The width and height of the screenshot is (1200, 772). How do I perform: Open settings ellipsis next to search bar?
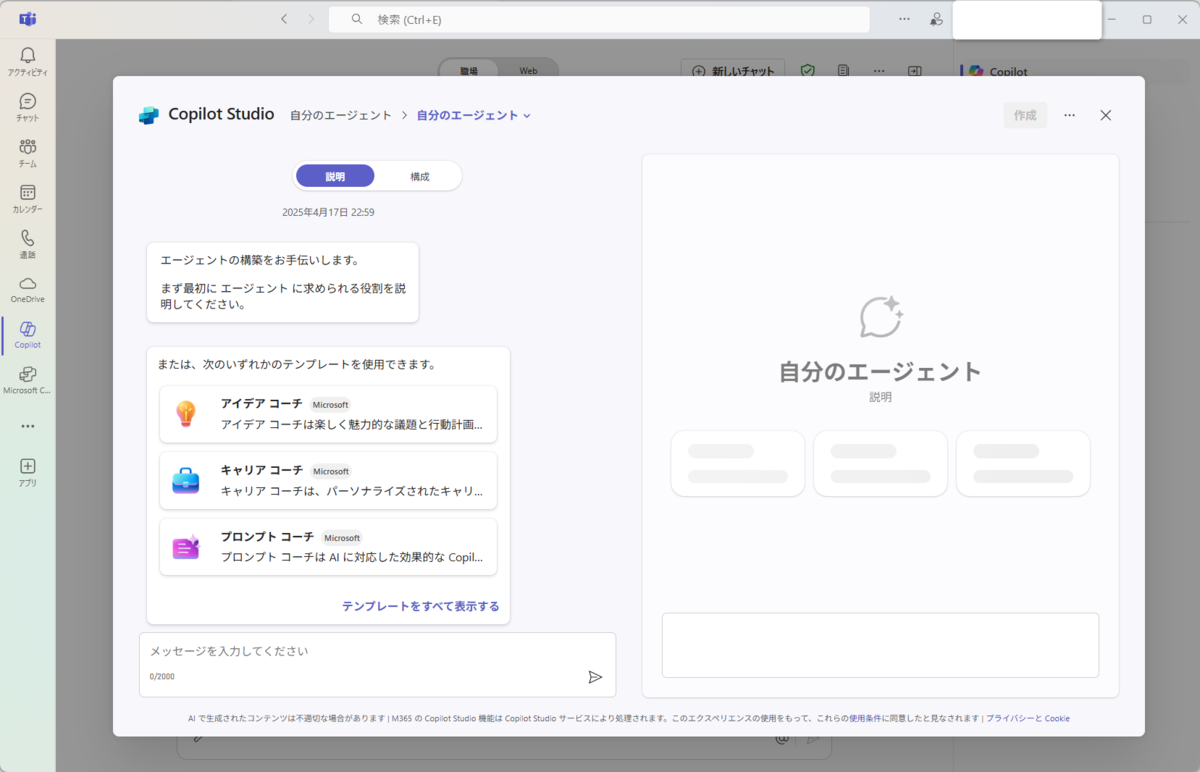pyautogui.click(x=904, y=19)
